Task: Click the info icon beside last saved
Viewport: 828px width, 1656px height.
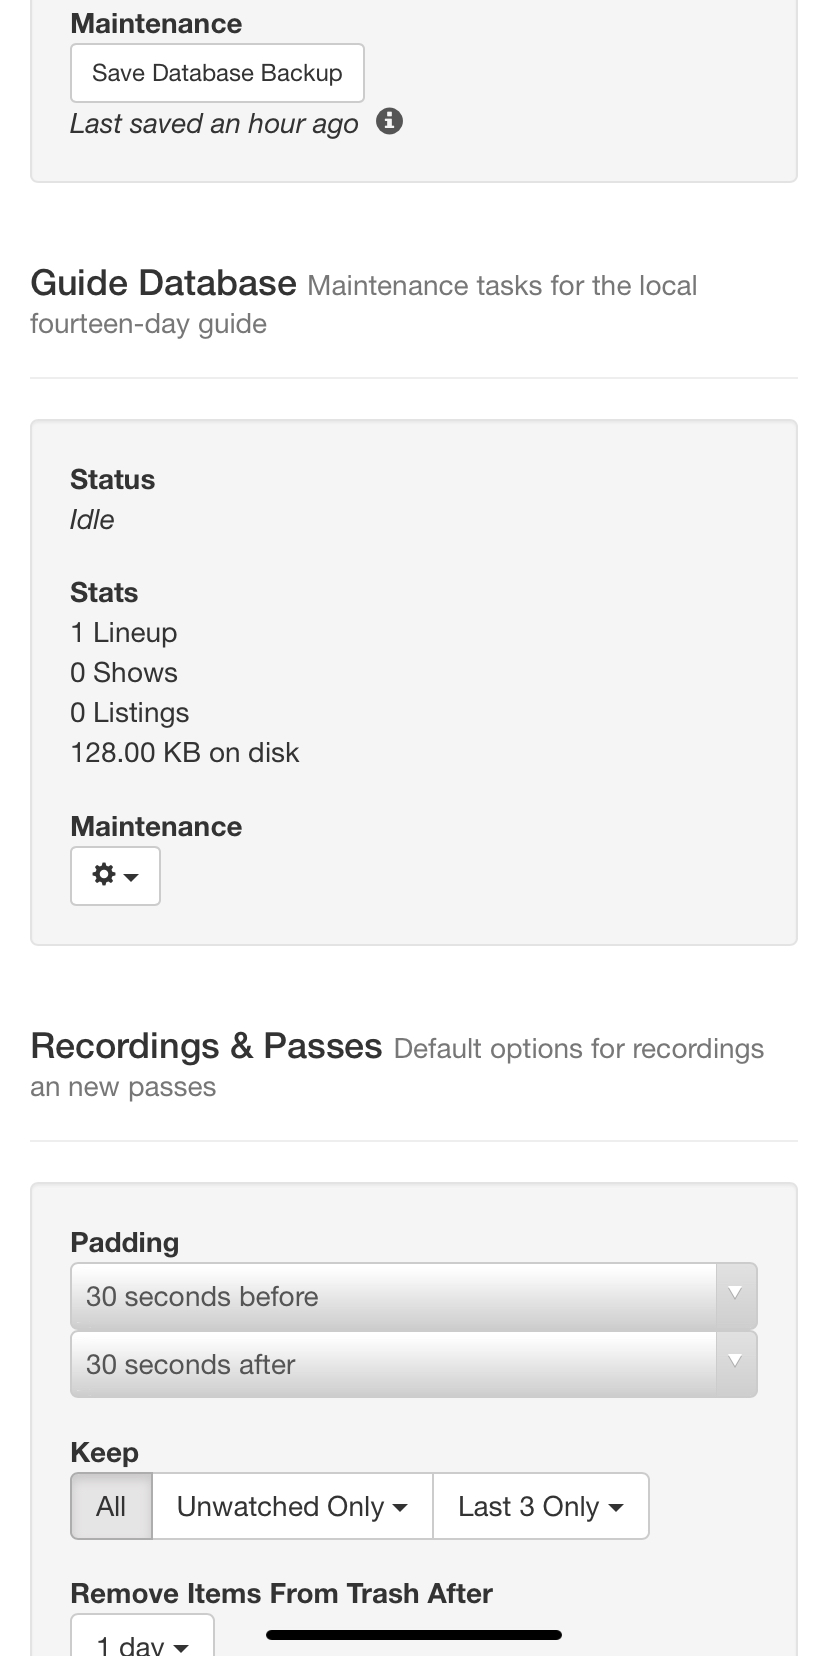Action: pos(389,122)
